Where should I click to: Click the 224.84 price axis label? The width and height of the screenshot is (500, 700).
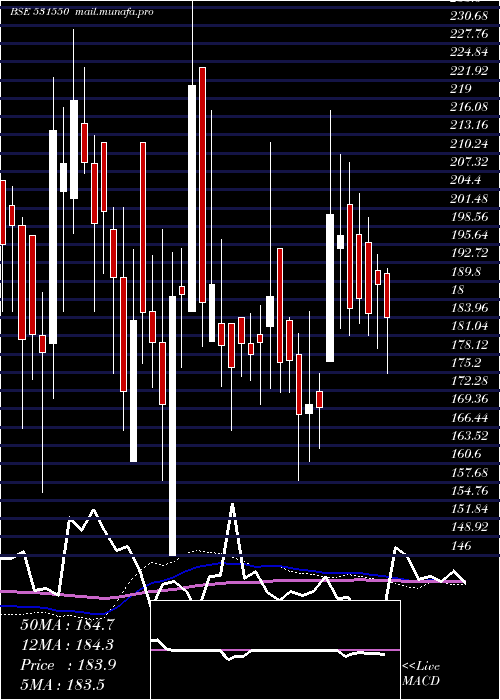pyautogui.click(x=469, y=52)
